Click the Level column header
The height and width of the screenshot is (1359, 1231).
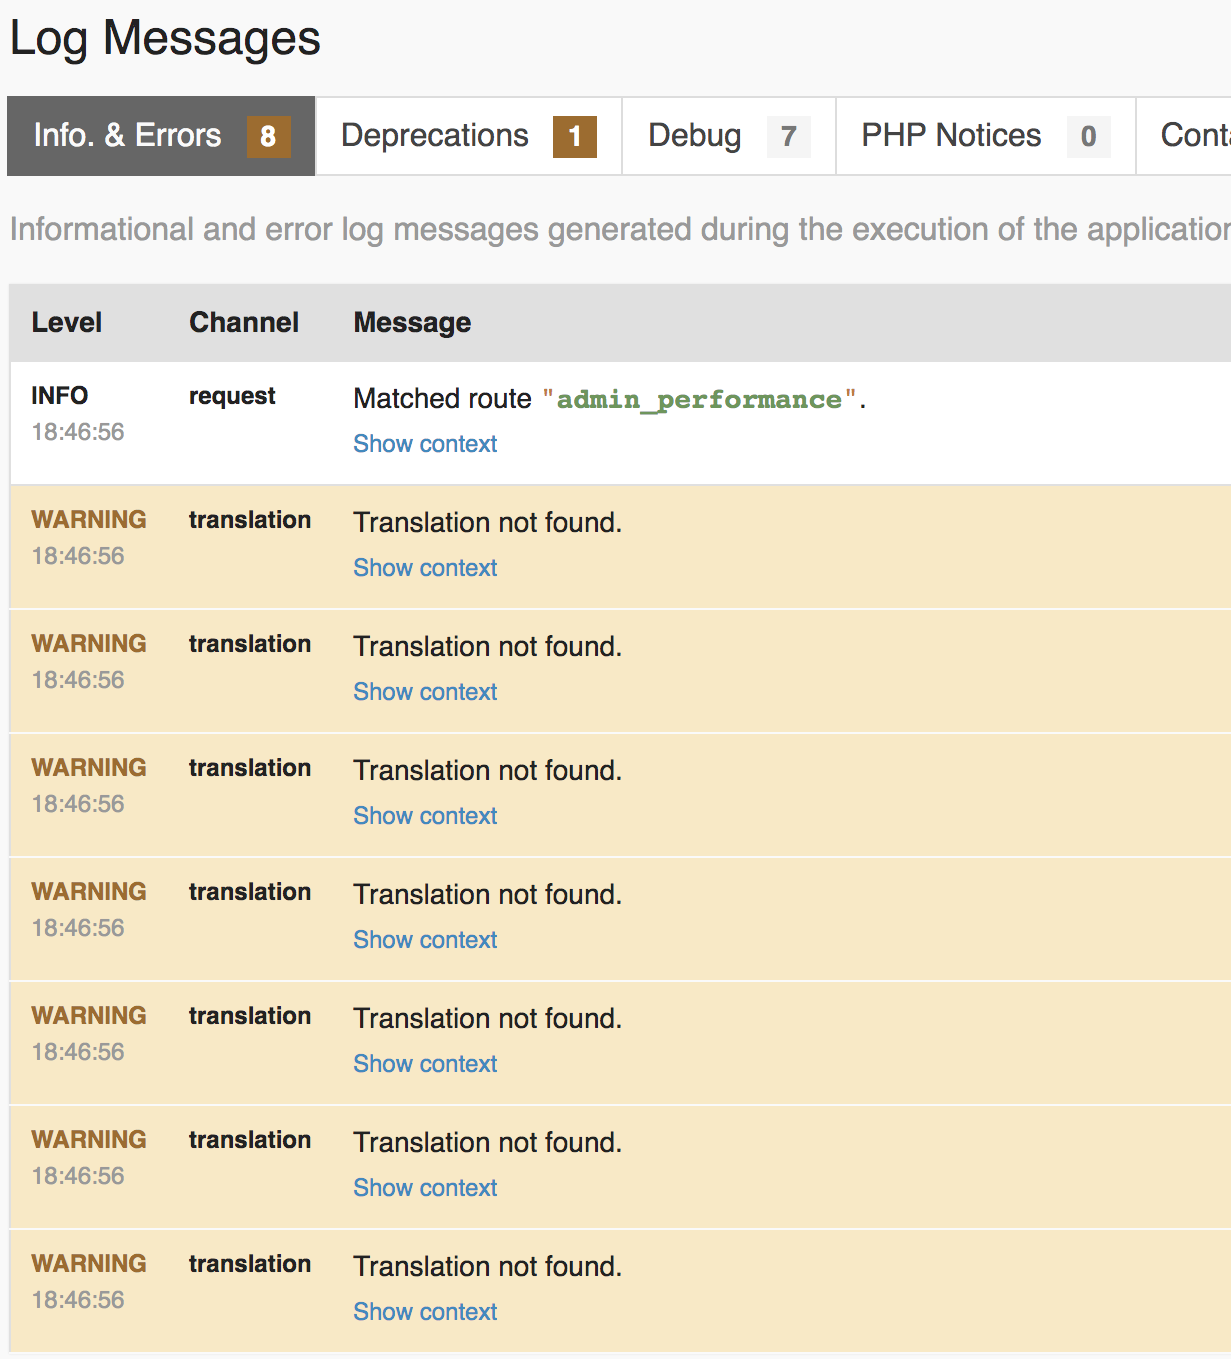[66, 323]
